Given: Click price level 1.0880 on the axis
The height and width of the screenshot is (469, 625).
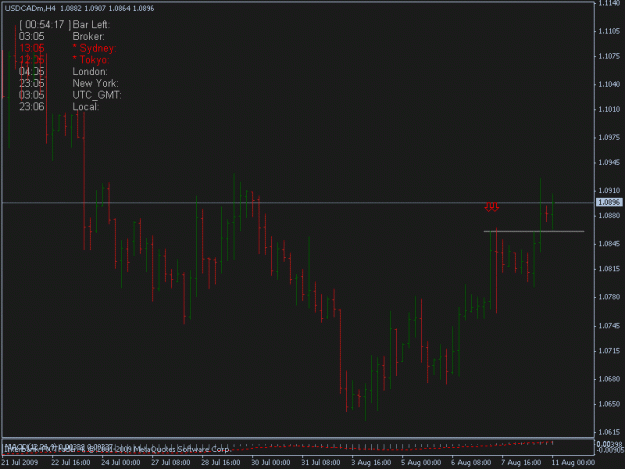Looking at the screenshot, I should coord(609,216).
